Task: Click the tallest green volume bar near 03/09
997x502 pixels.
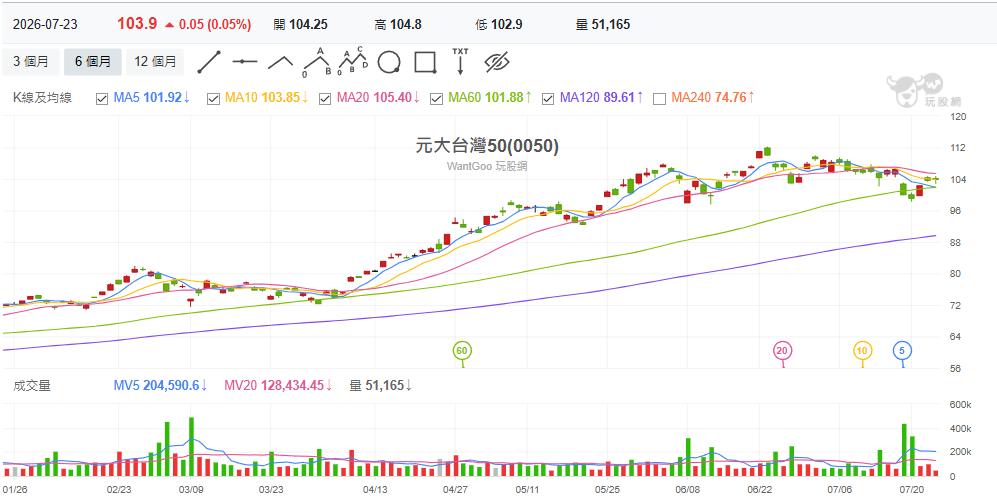Action: 191,447
